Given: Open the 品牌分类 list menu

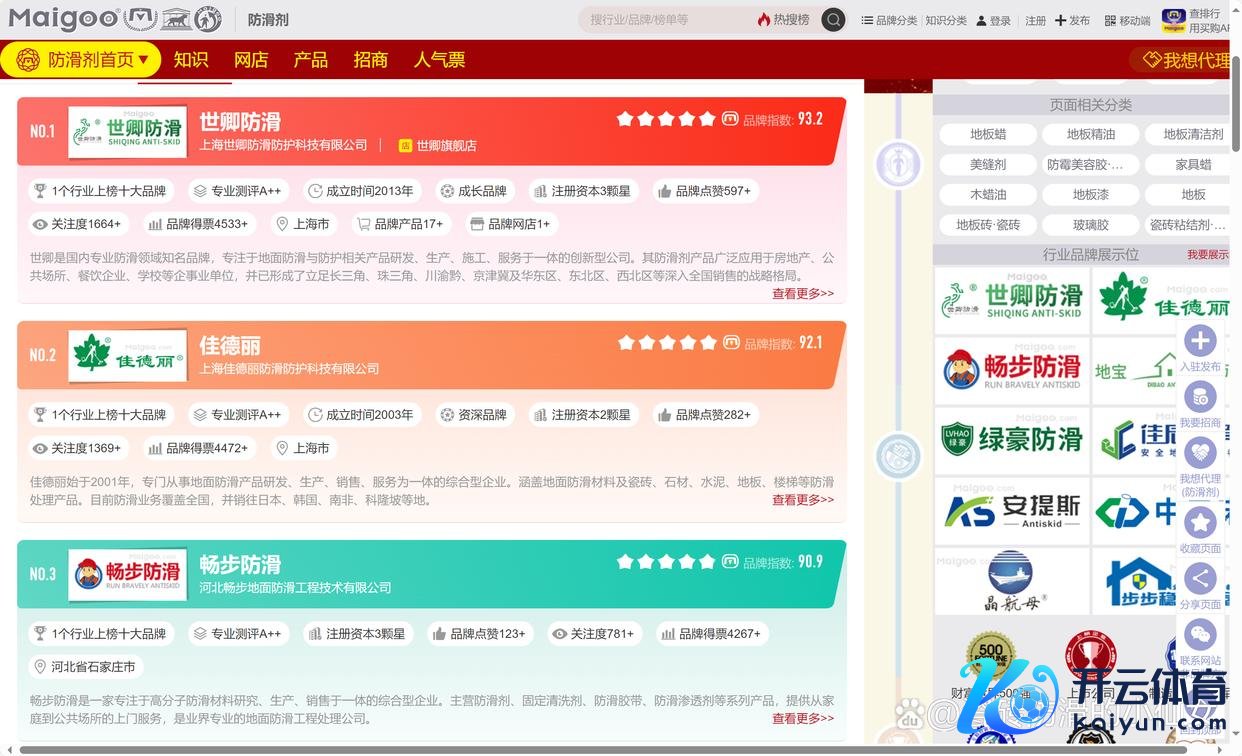Looking at the screenshot, I should (867, 20).
